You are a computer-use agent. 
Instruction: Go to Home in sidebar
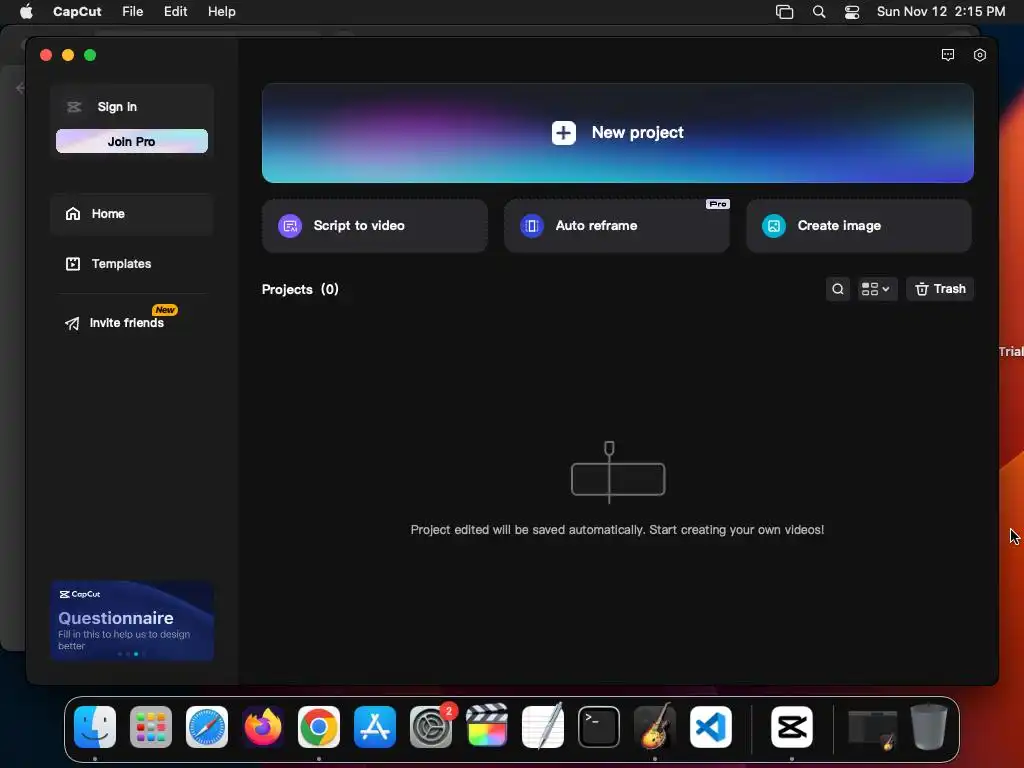[x=132, y=214]
